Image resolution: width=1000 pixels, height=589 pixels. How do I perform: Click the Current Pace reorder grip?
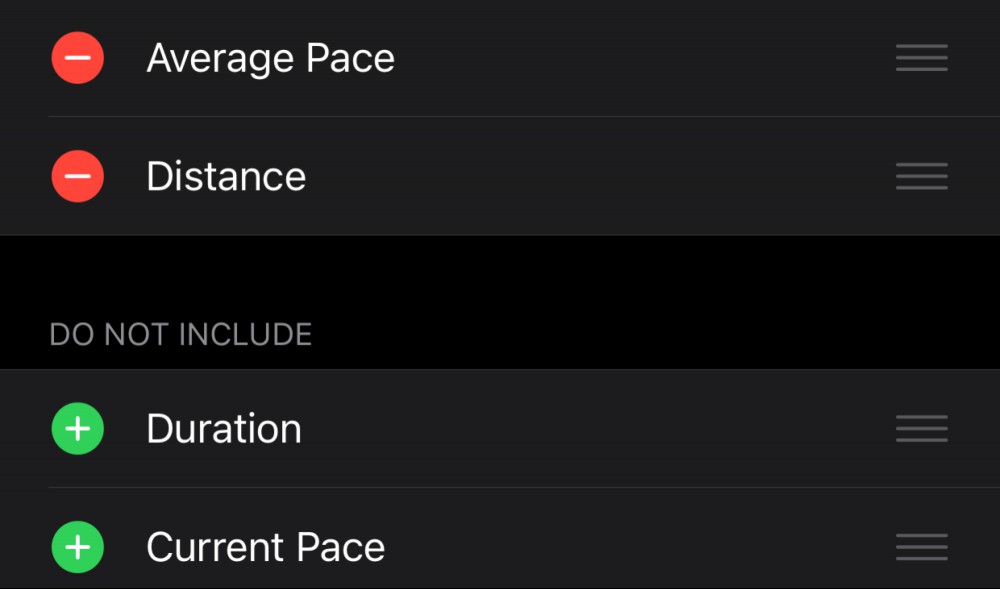(x=922, y=547)
